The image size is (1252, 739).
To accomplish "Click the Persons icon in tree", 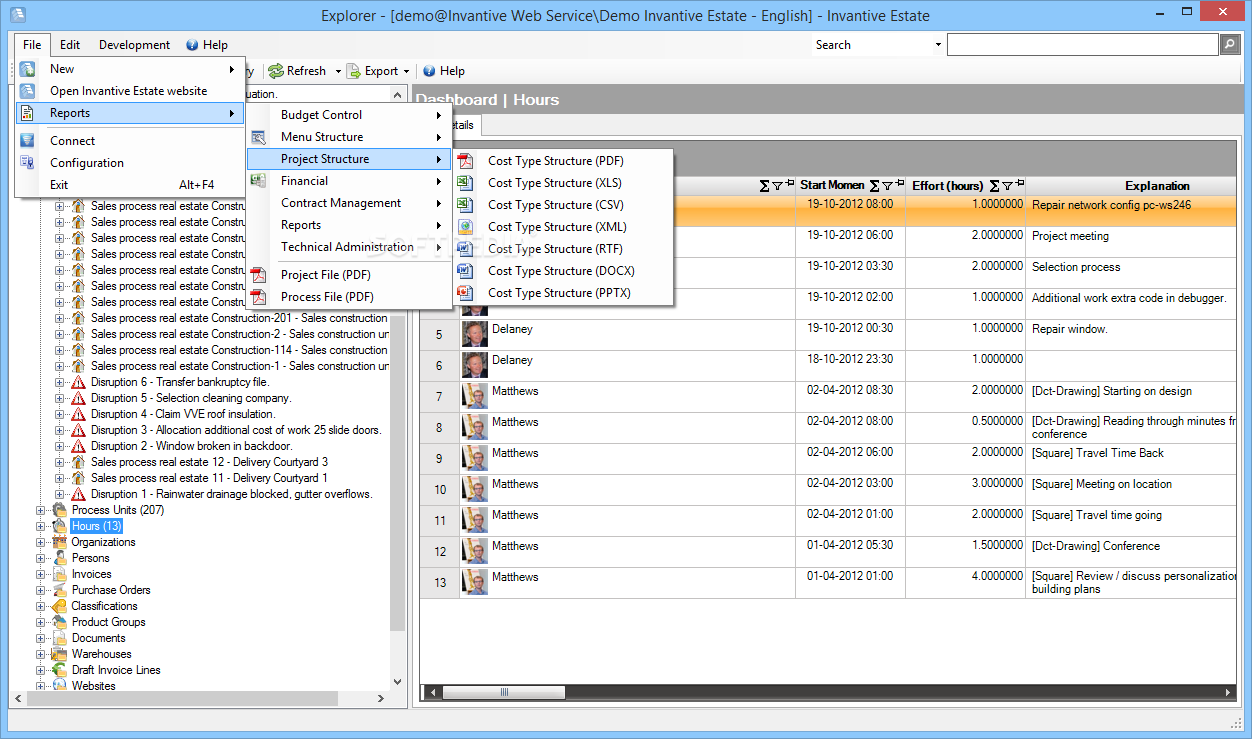I will point(60,558).
